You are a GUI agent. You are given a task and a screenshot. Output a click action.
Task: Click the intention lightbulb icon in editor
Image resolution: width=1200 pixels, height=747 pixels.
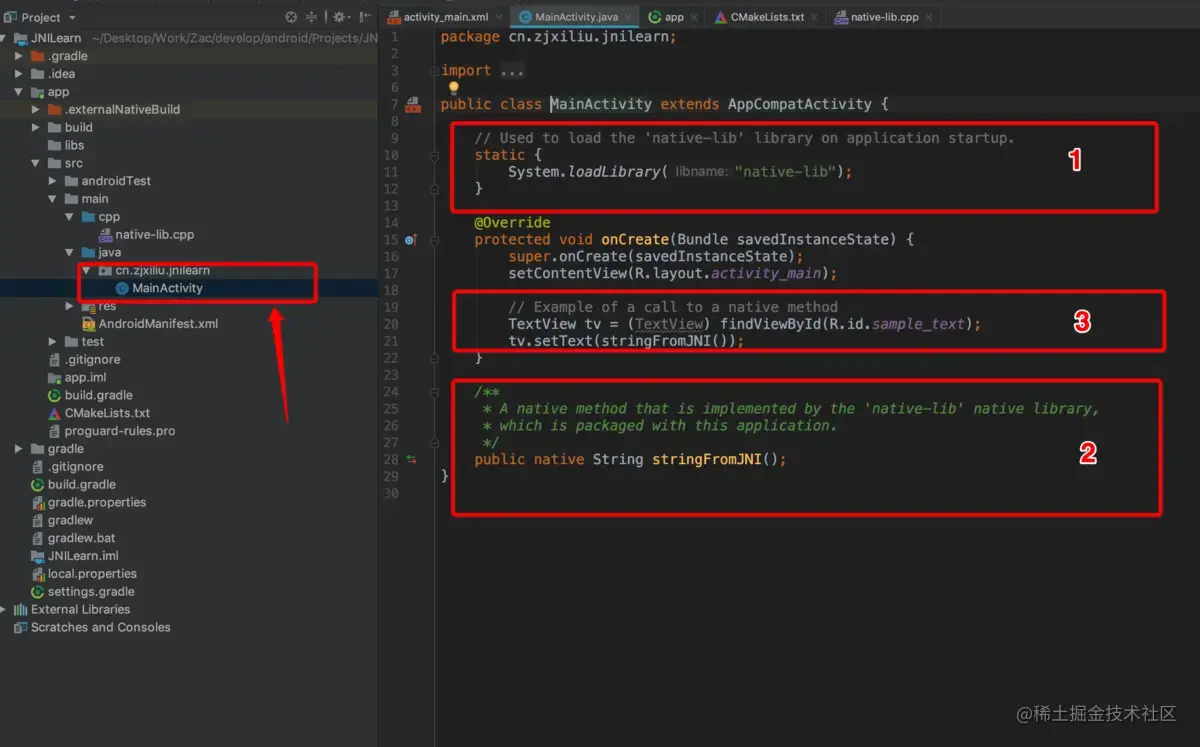[453, 88]
